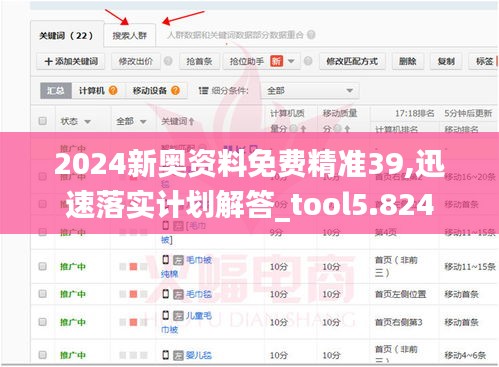Tick checkbox for 毛巾被纯棉 row
This screenshot has height=367, width=499.
pyautogui.click(x=42, y=266)
